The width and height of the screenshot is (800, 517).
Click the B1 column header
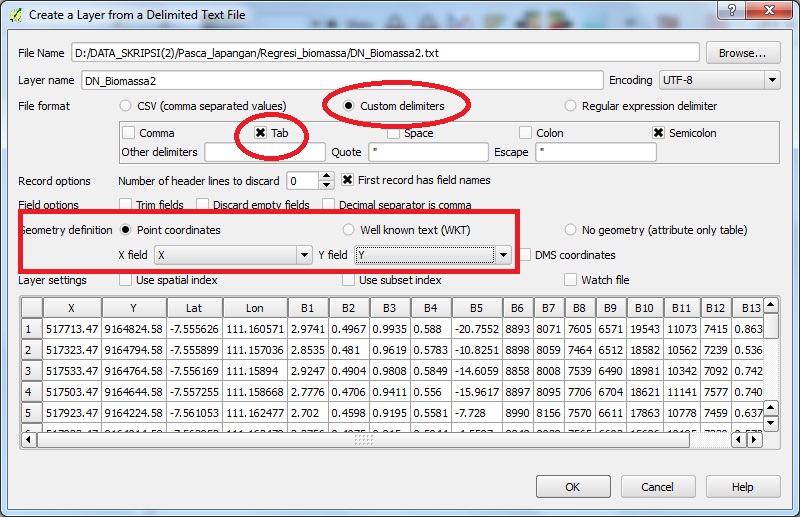pos(308,308)
